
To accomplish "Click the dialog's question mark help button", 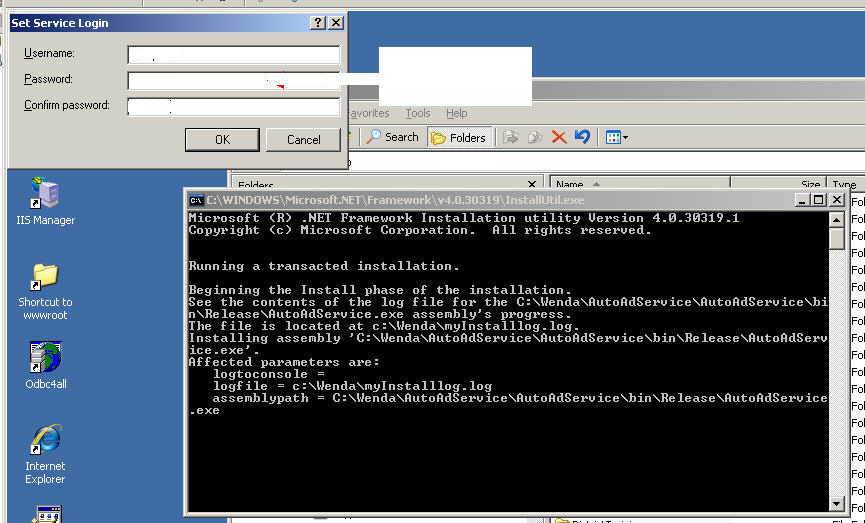I will coord(317,22).
